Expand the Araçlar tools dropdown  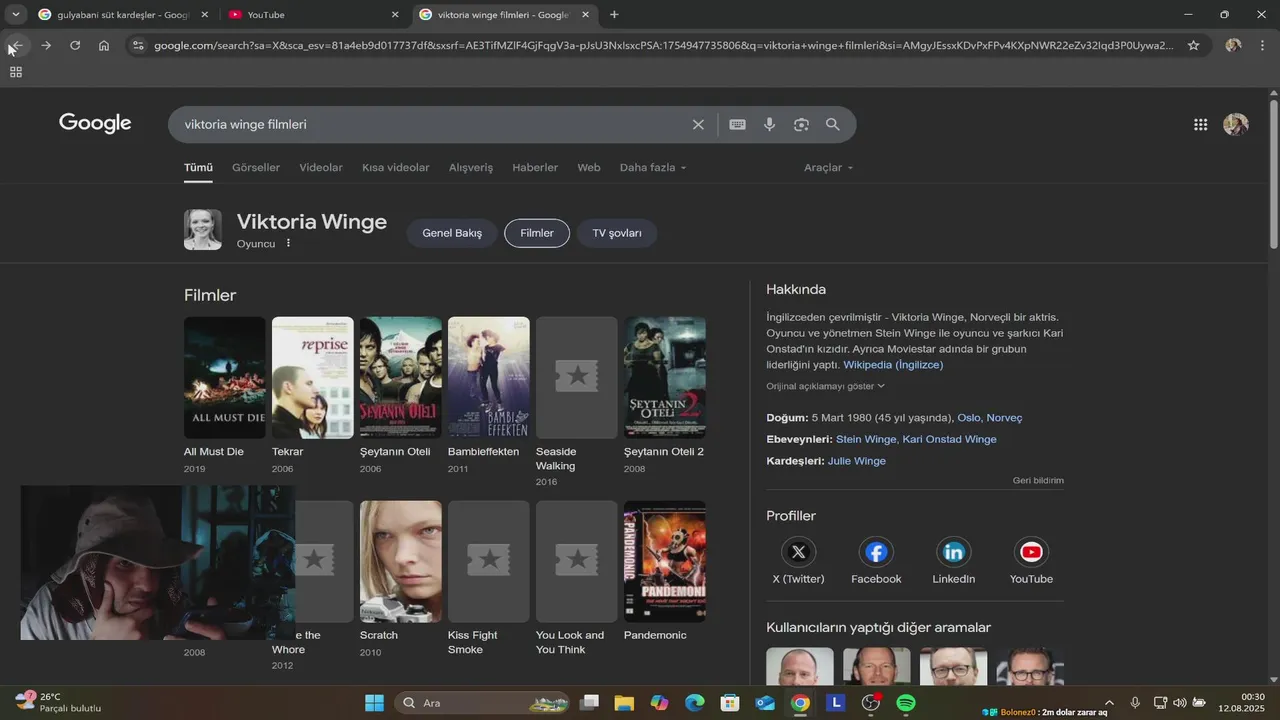tap(829, 168)
